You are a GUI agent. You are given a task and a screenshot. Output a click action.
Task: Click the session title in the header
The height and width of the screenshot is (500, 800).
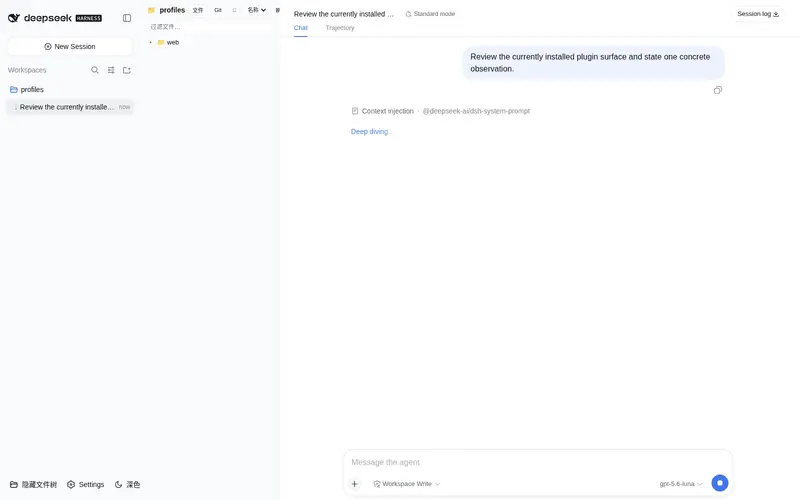343,14
